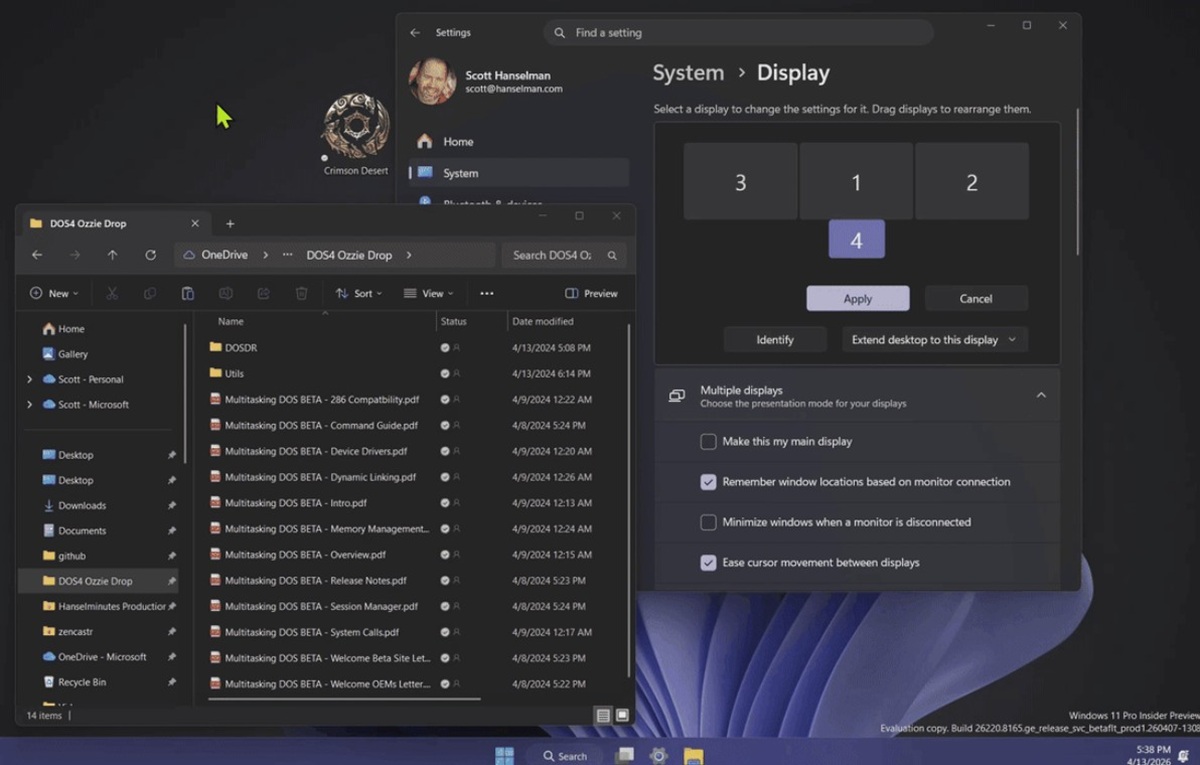The image size is (1200, 765).
Task: Open the Settings gear on the taskbar
Action: (x=657, y=756)
